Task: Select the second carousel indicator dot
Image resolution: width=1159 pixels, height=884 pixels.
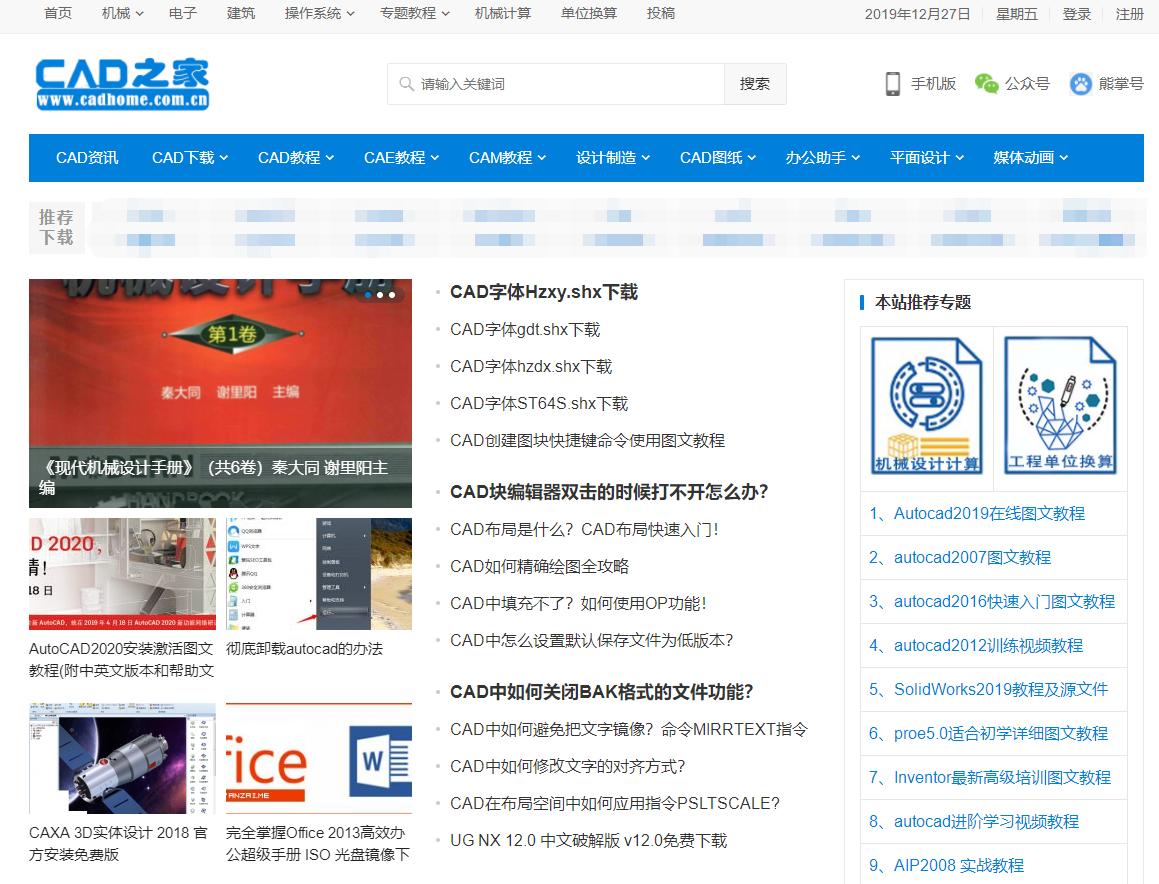Action: point(379,295)
